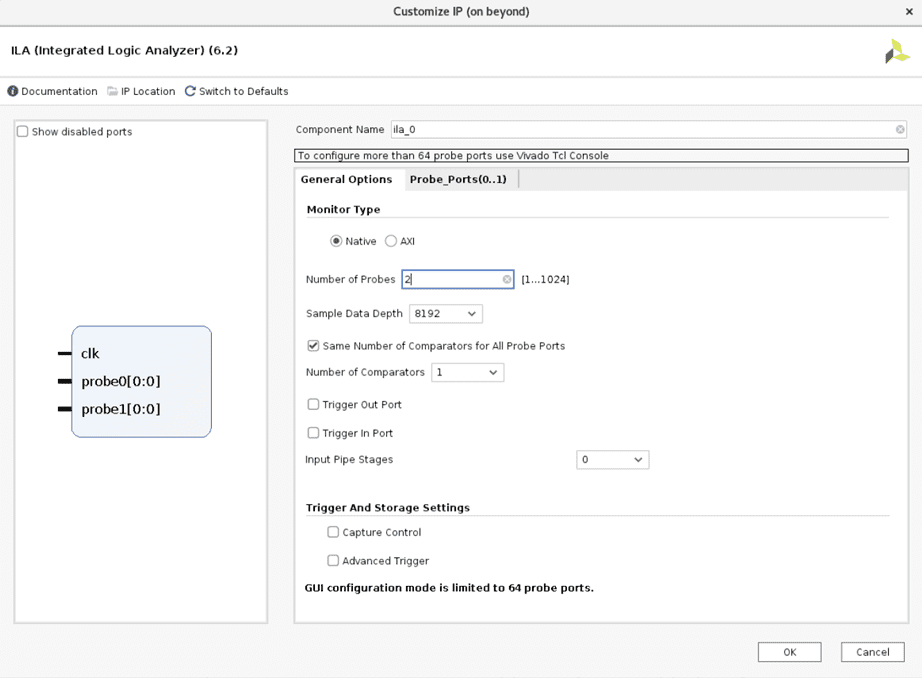Click the IP Location folder icon
922x678 pixels.
[x=112, y=91]
